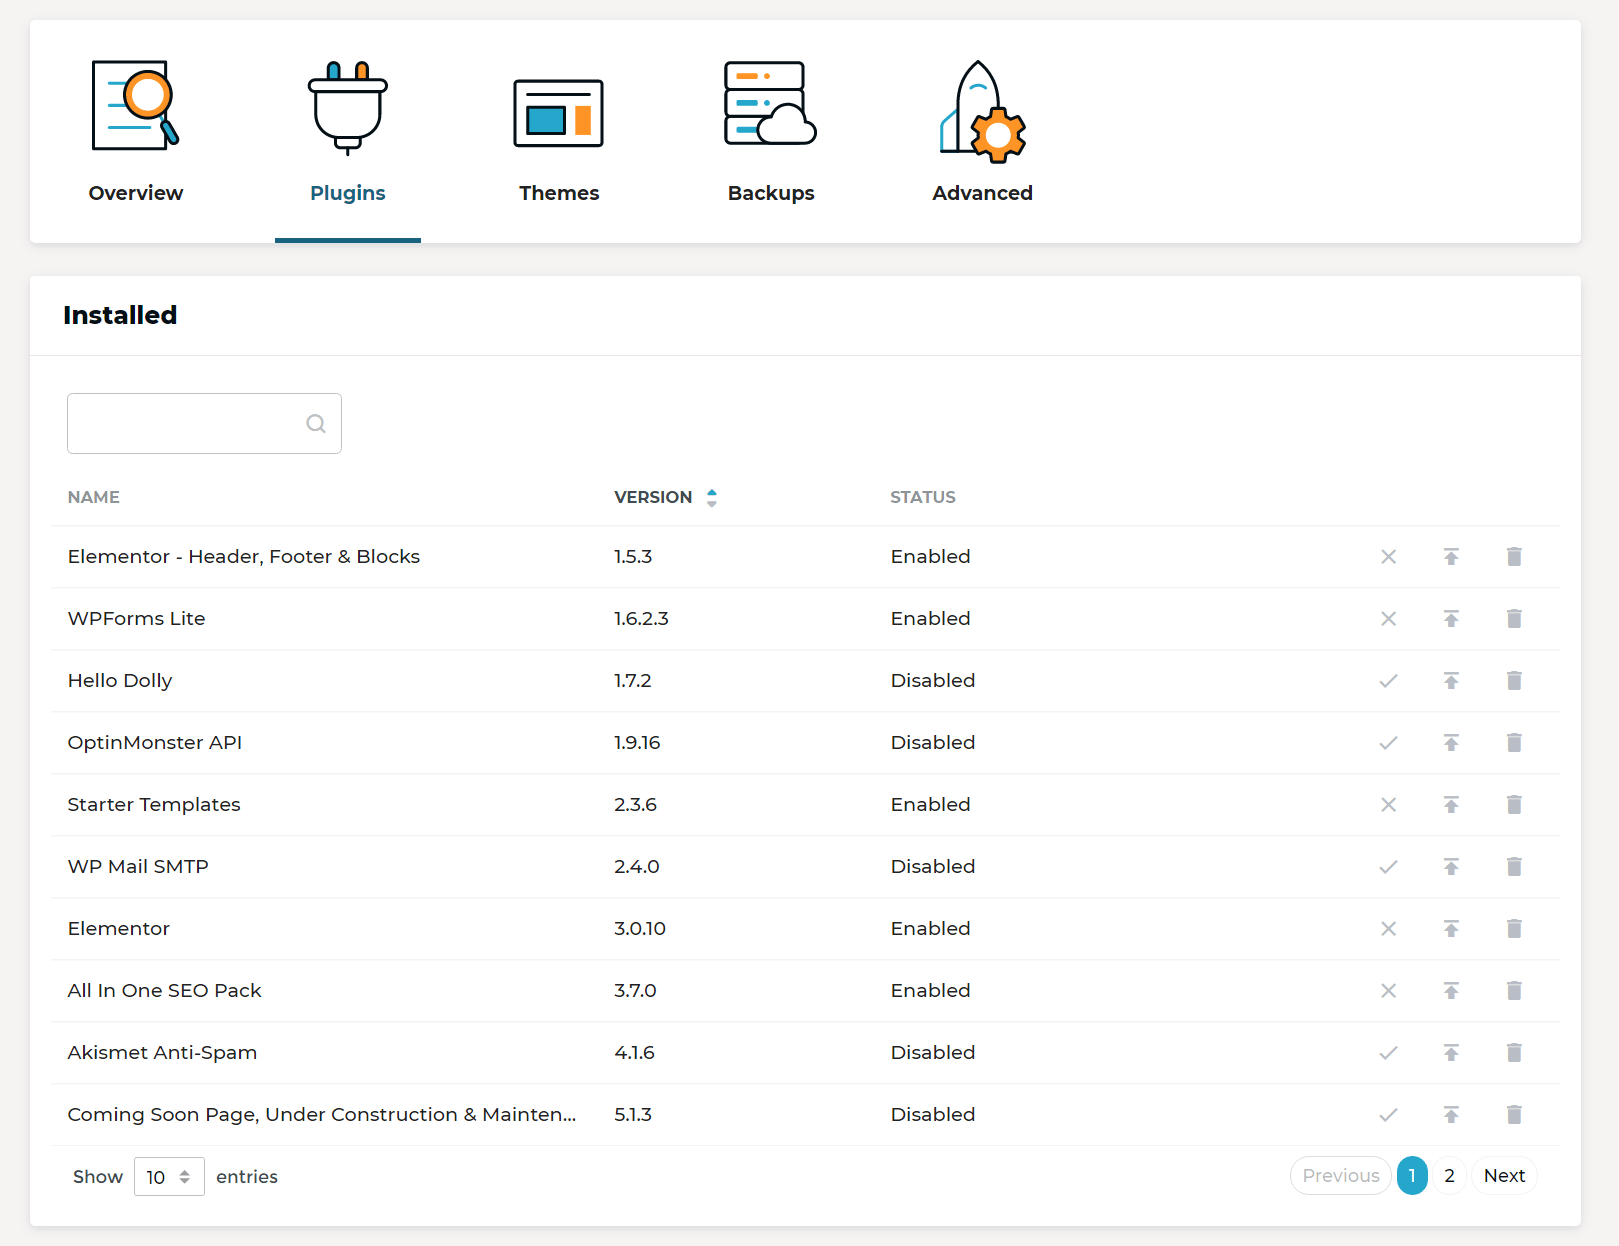
Task: Update the Hello Dolly plugin
Action: click(1451, 681)
